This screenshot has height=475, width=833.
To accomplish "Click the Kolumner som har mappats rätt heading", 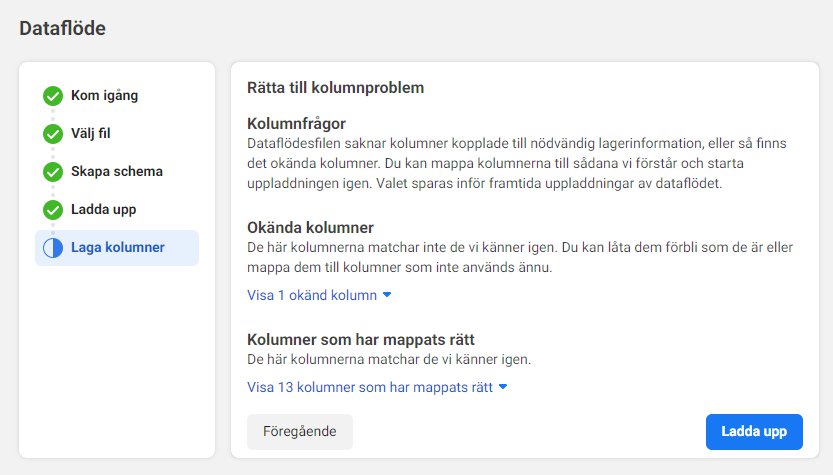I will (361, 340).
